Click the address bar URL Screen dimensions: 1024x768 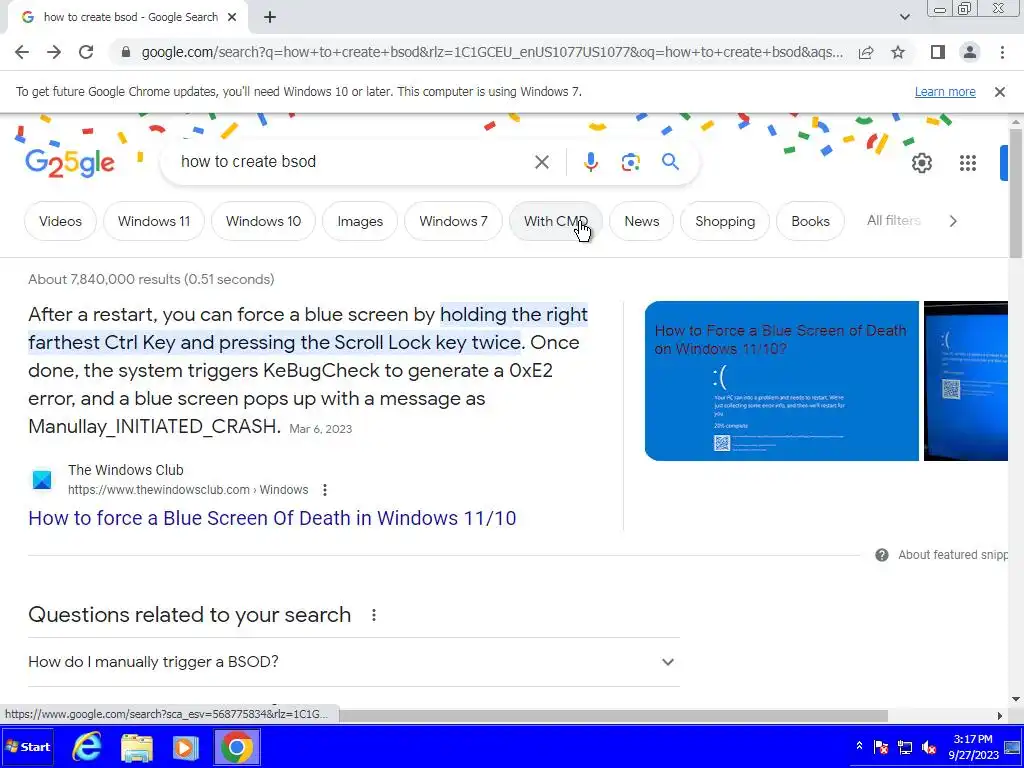[492, 52]
